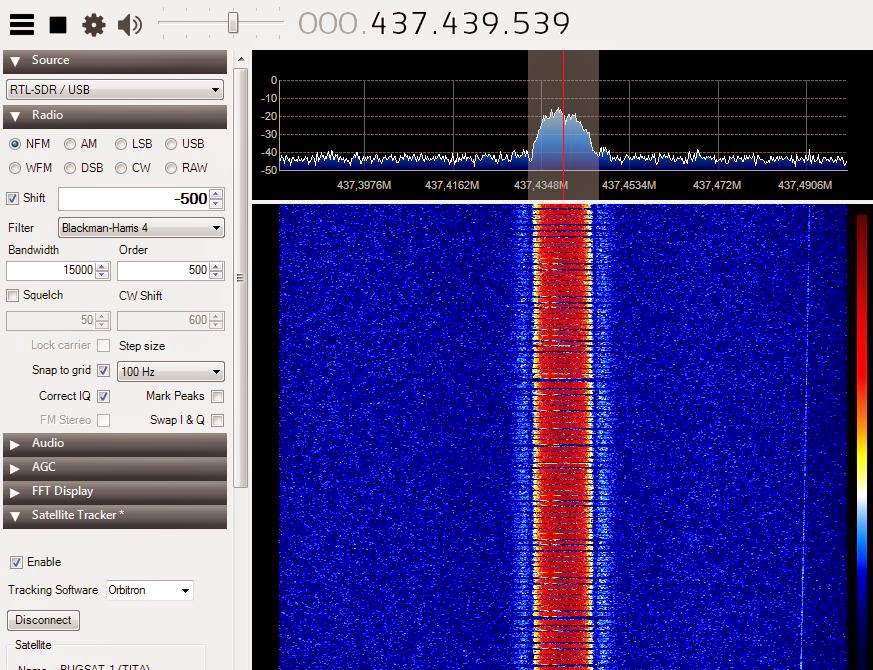Select DSB demodulation mode
The height and width of the screenshot is (670, 873).
point(70,168)
